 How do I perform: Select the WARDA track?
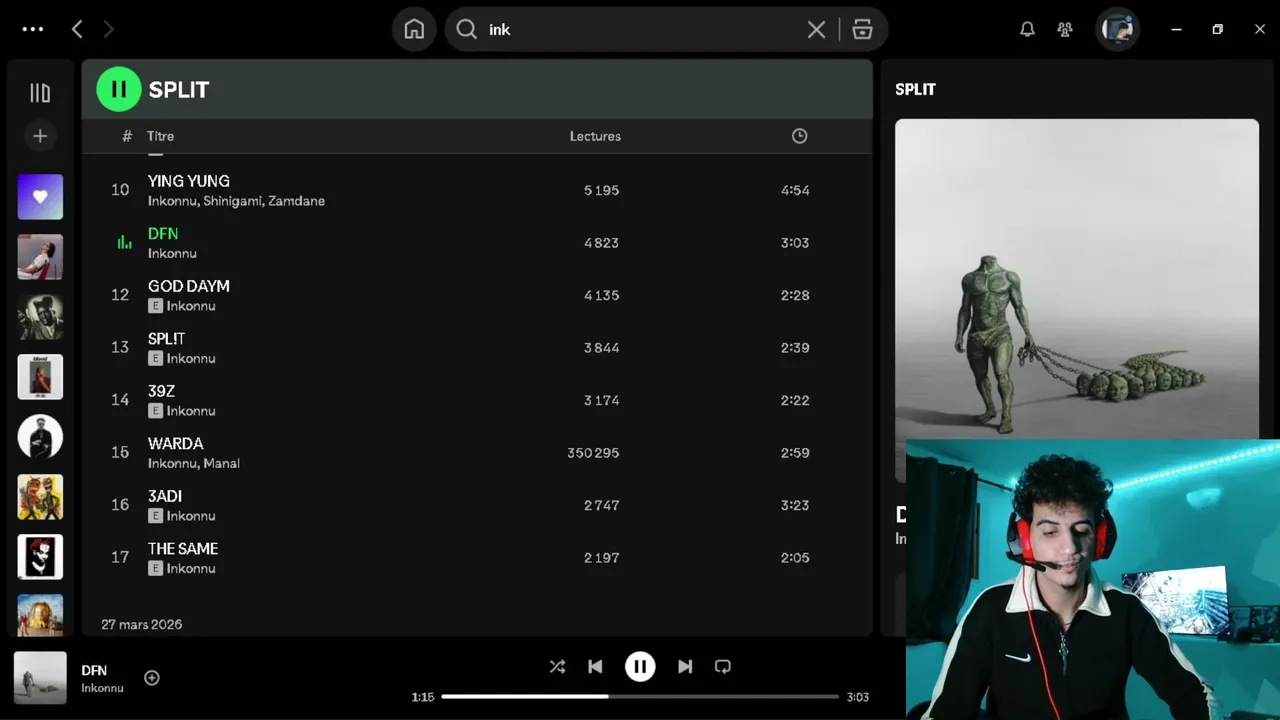pyautogui.click(x=176, y=444)
